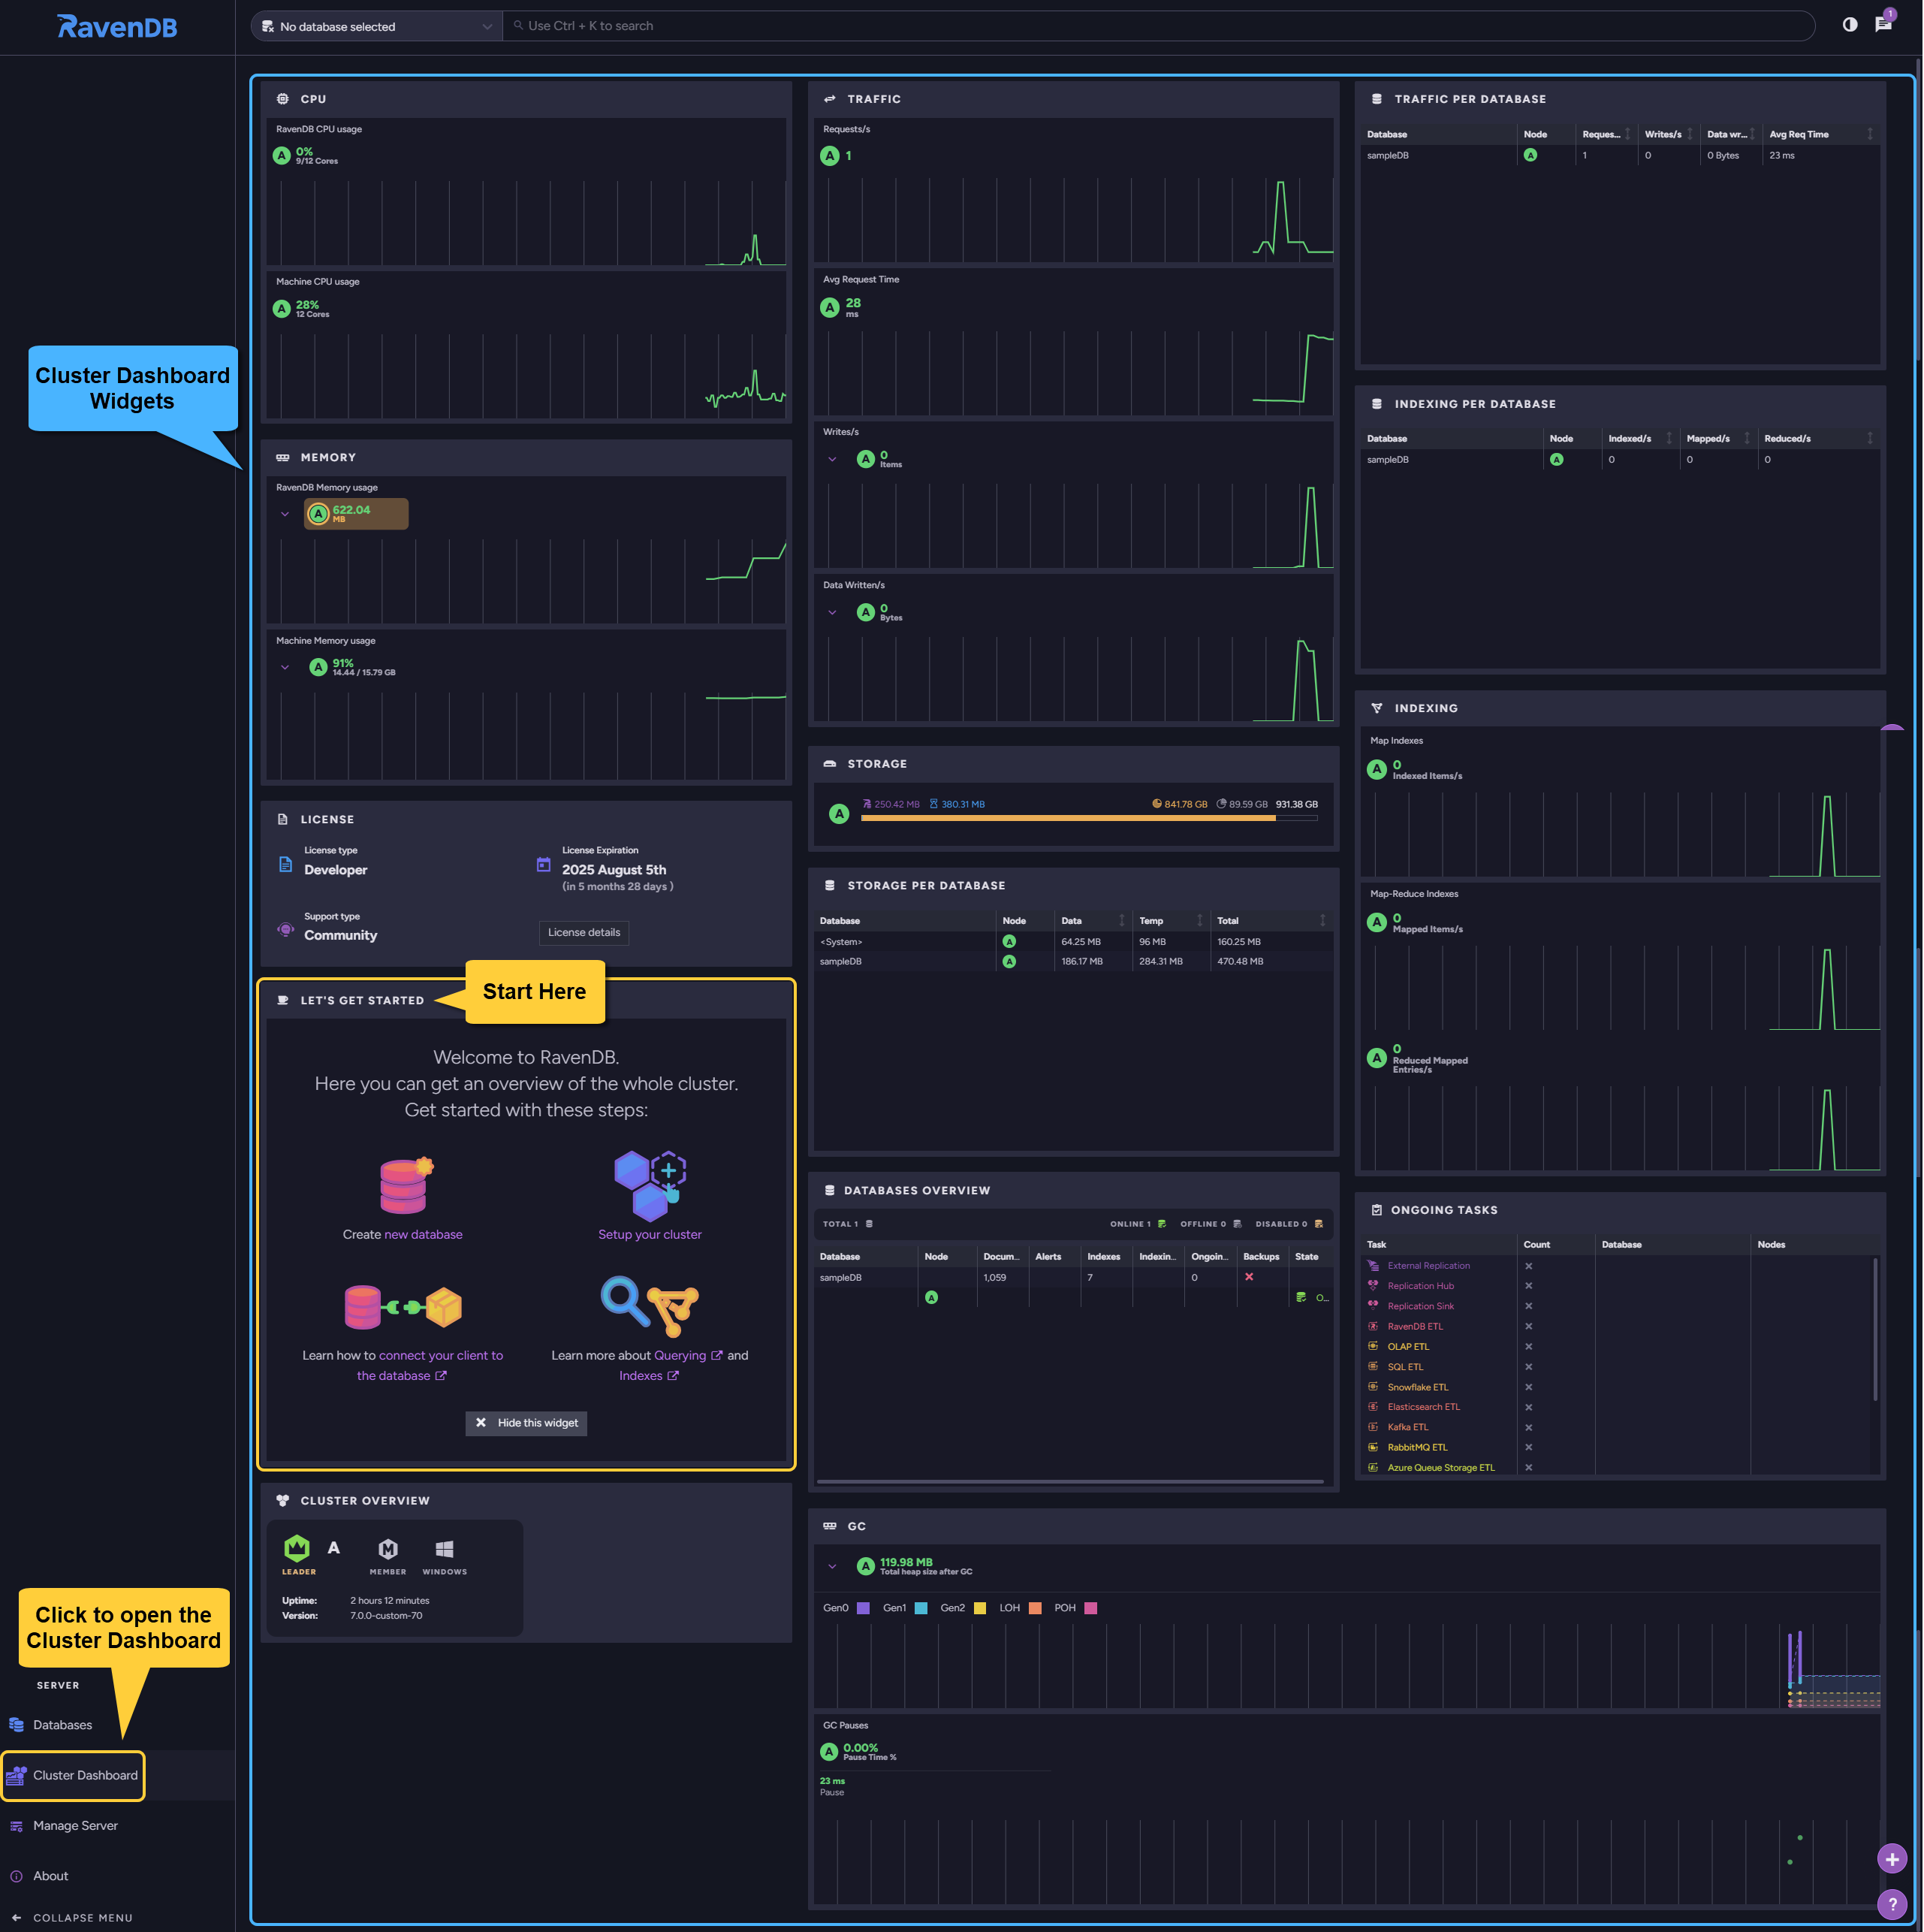Click the Member icon in Cluster Overview
Screen dimensions: 1924x1932
[x=388, y=1549]
